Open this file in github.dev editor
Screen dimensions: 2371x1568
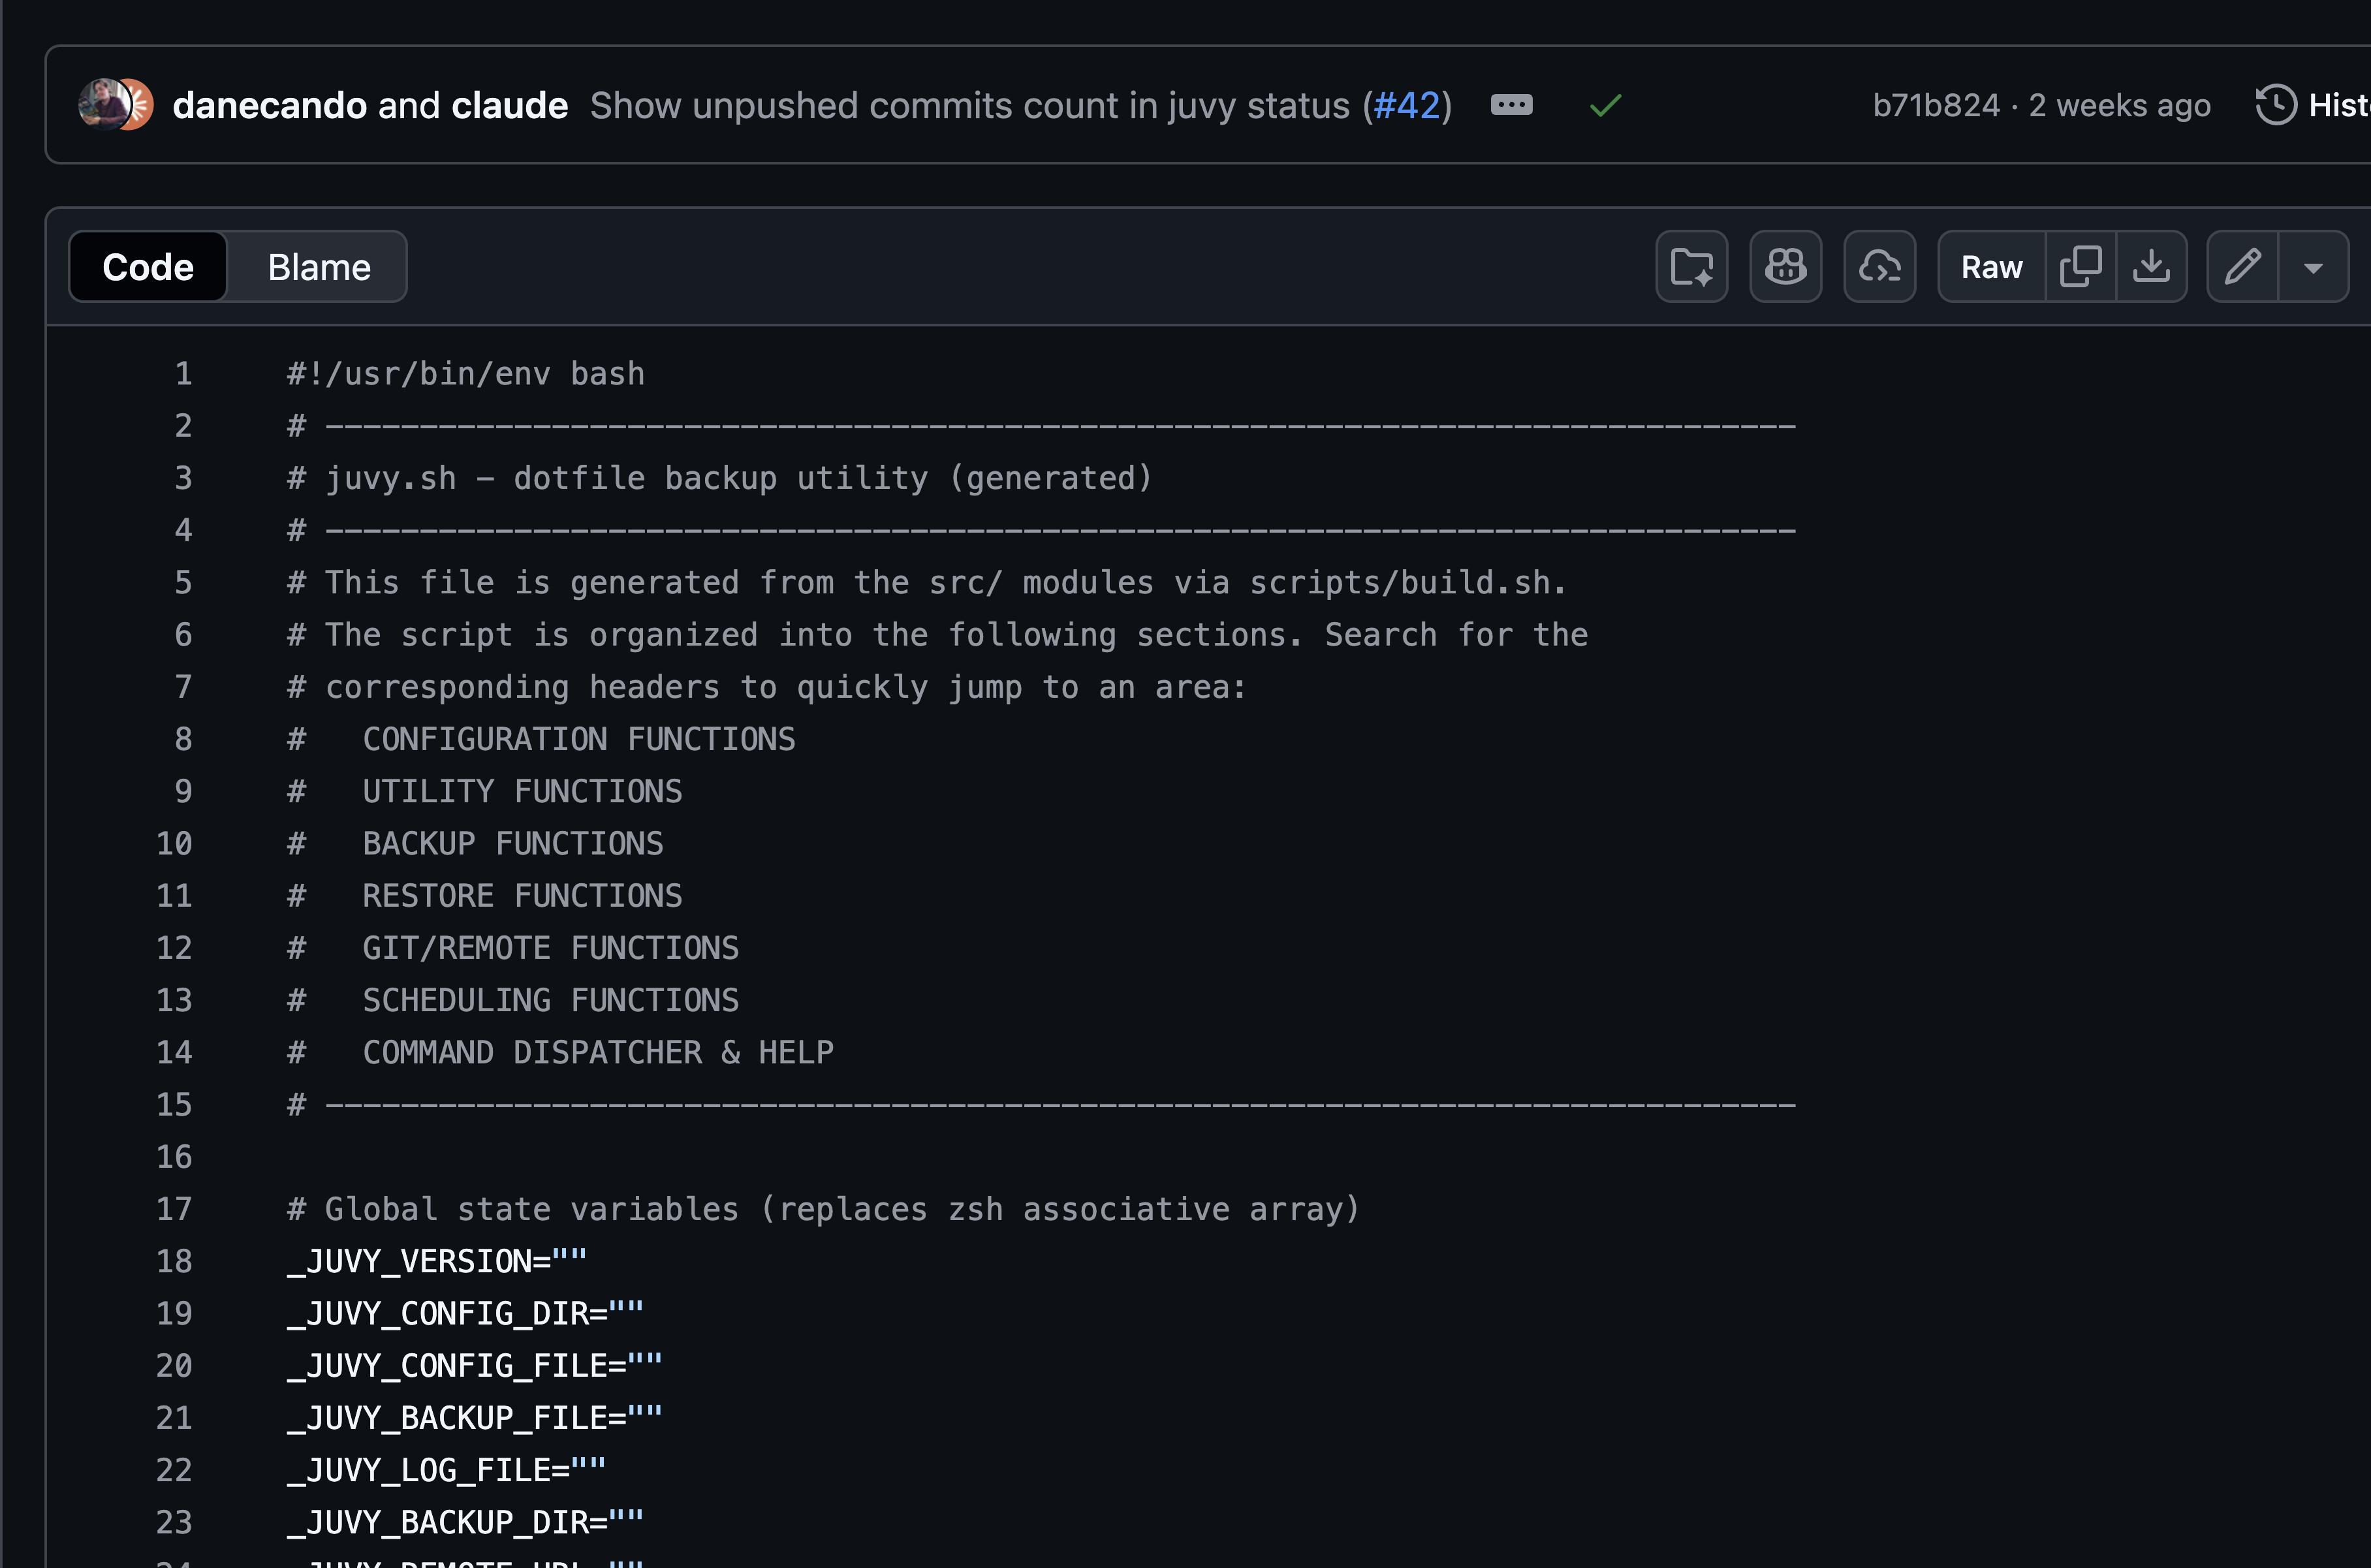pyautogui.click(x=1879, y=266)
